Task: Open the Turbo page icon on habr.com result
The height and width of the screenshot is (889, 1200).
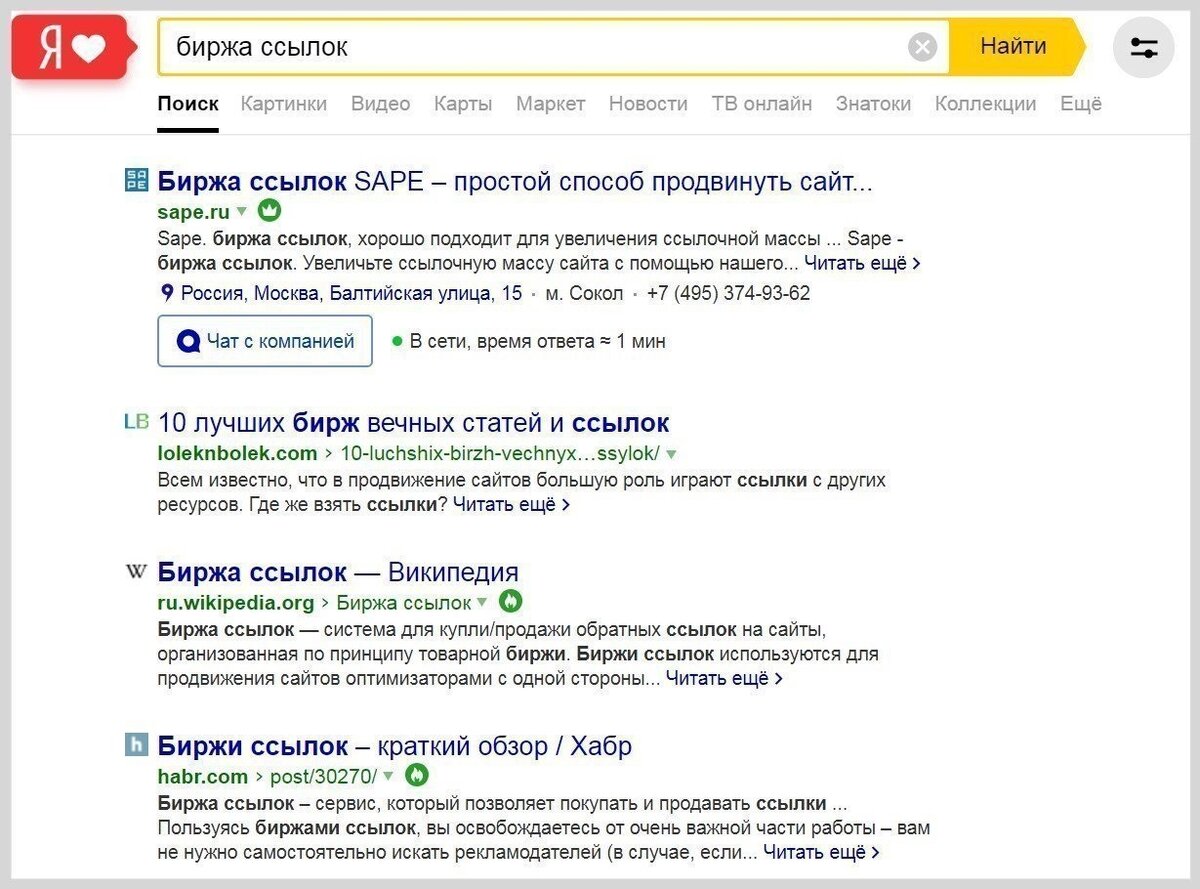Action: (x=417, y=774)
